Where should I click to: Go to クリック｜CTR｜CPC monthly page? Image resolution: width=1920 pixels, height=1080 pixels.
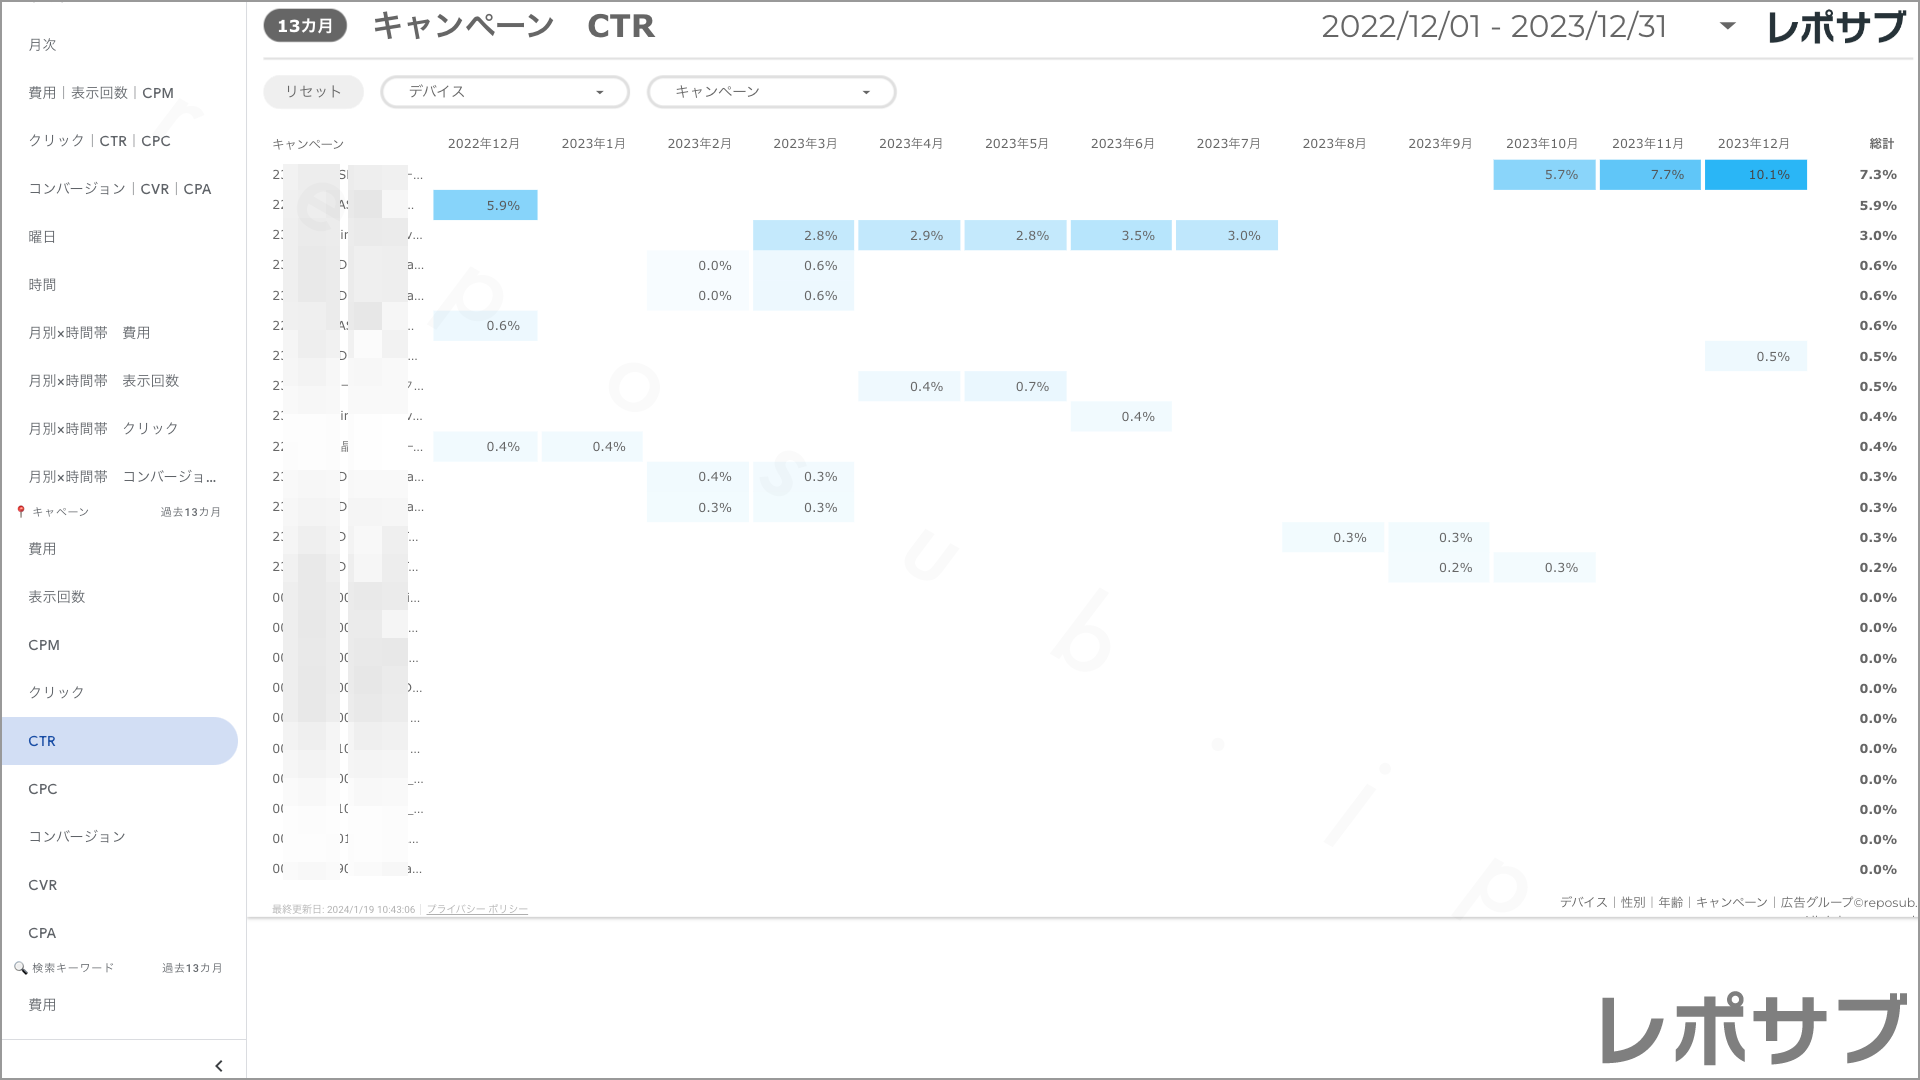(99, 141)
